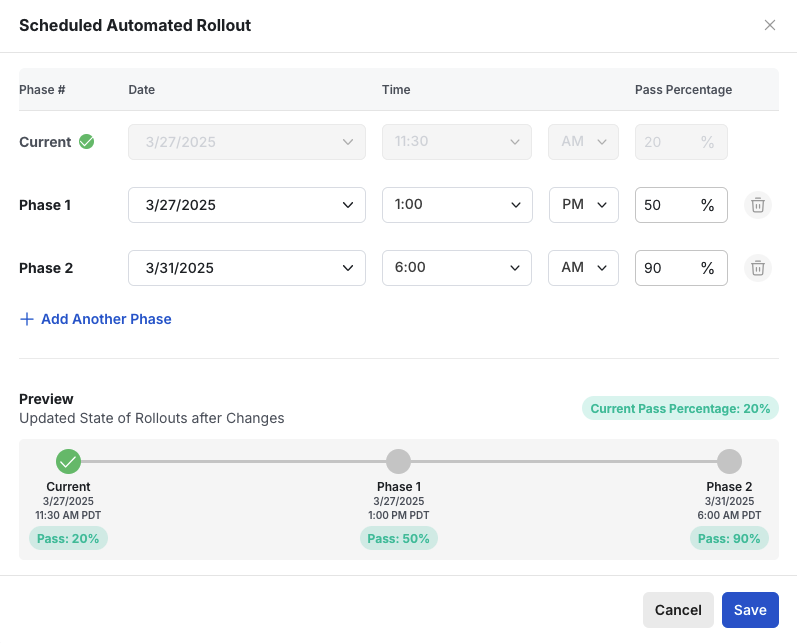Click the Phase 2 row label
The width and height of the screenshot is (797, 643).
[46, 268]
